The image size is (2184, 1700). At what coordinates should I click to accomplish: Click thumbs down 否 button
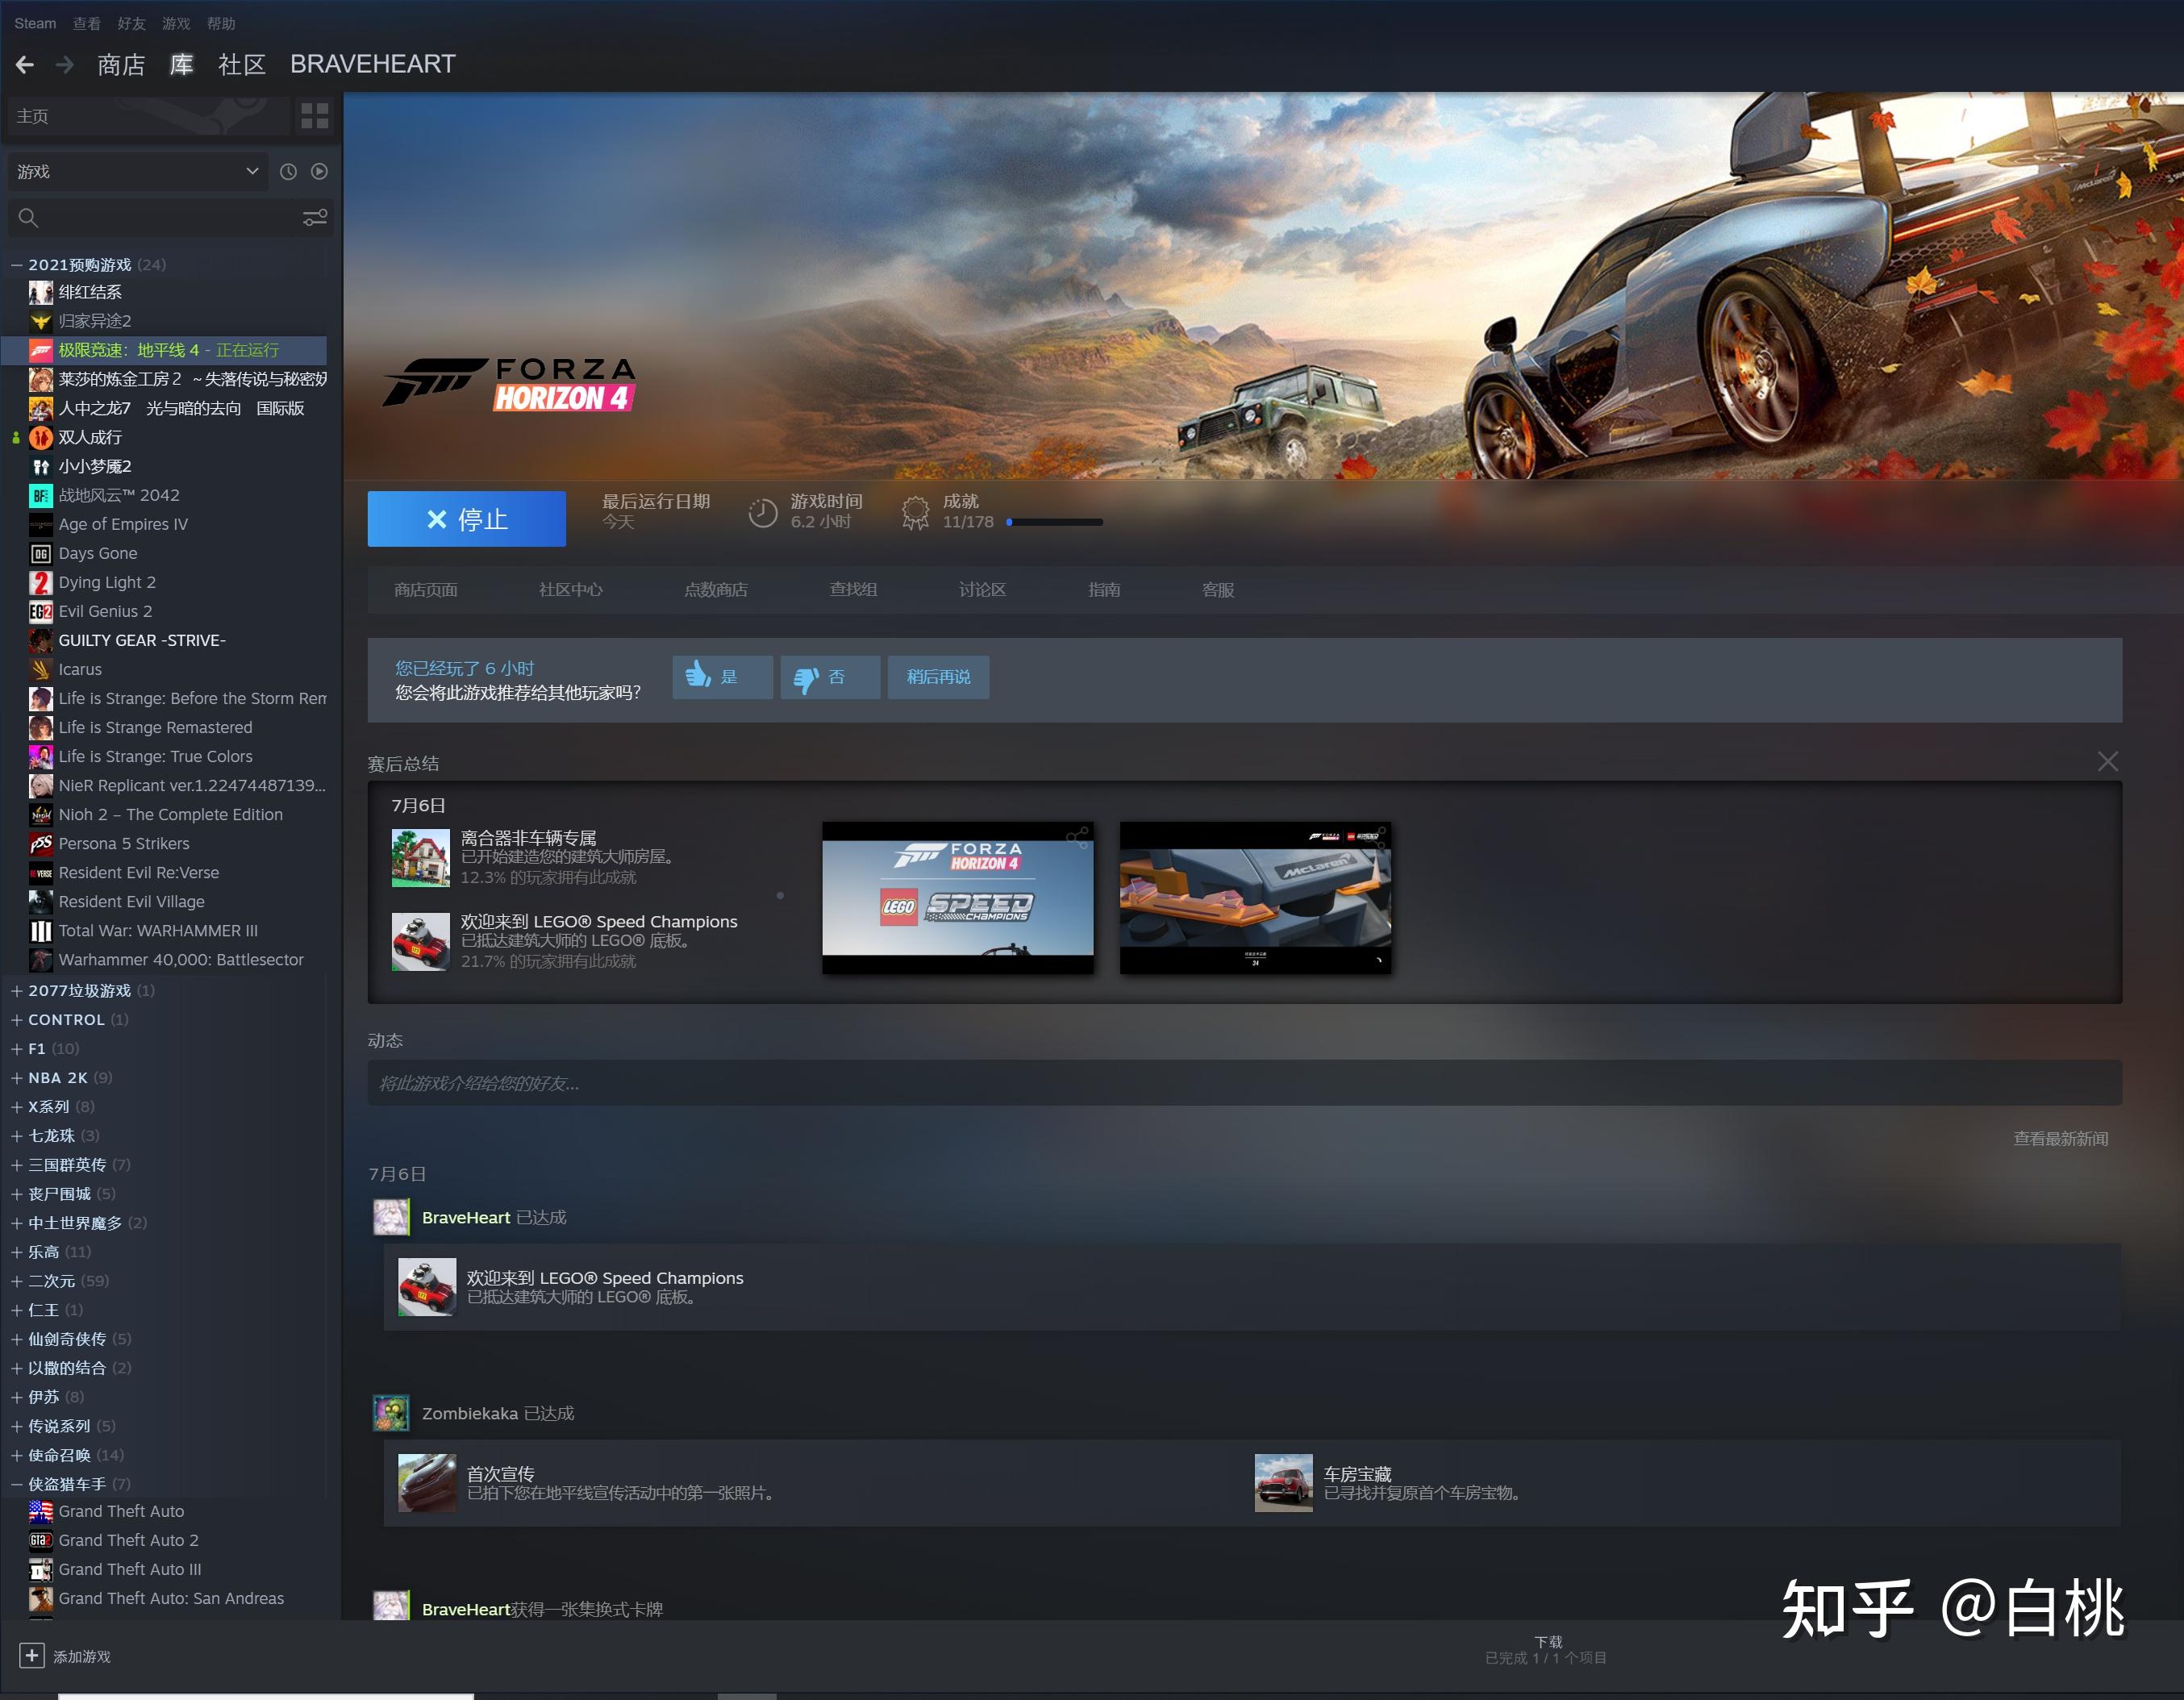pos(829,677)
